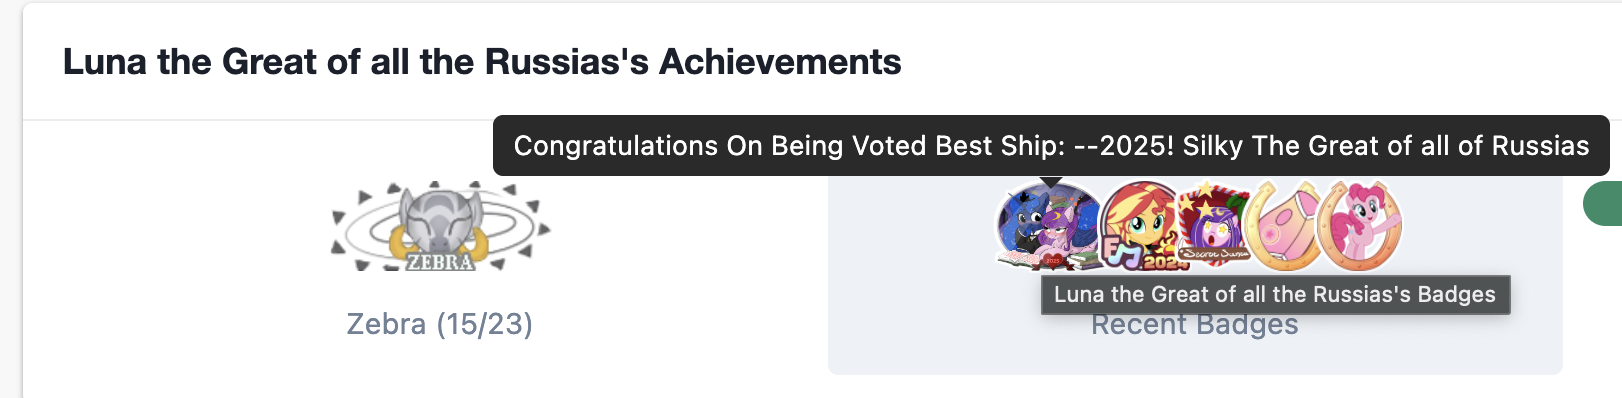1622x398 pixels.
Task: Click the Achievements heading title
Action: coord(482,62)
